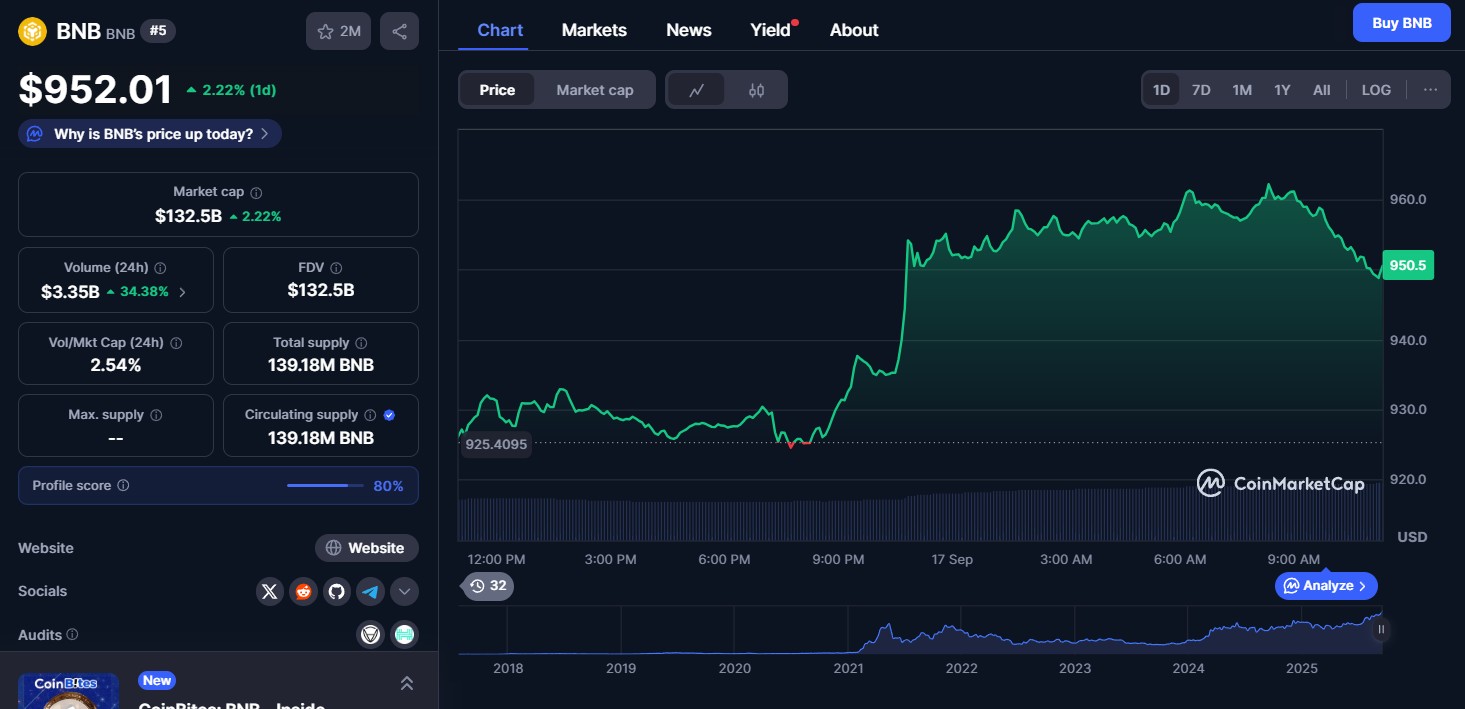Screen dimensions: 1465x709
Task: Click the info icon beside Max. supply
Action: [156, 415]
